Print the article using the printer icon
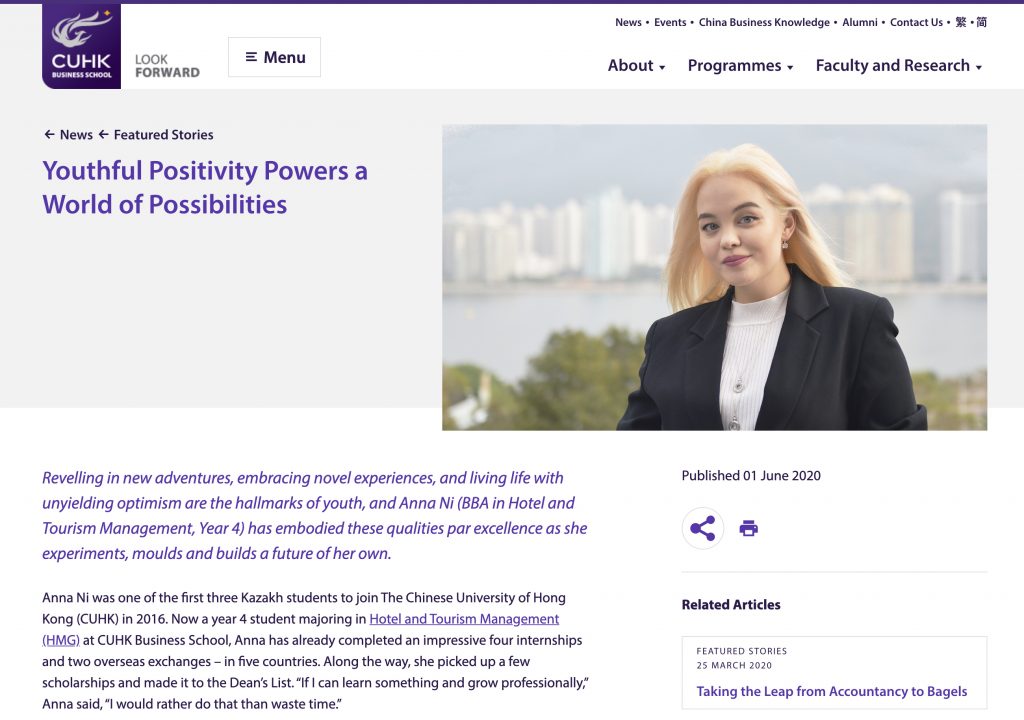1024x720 pixels. 748,527
